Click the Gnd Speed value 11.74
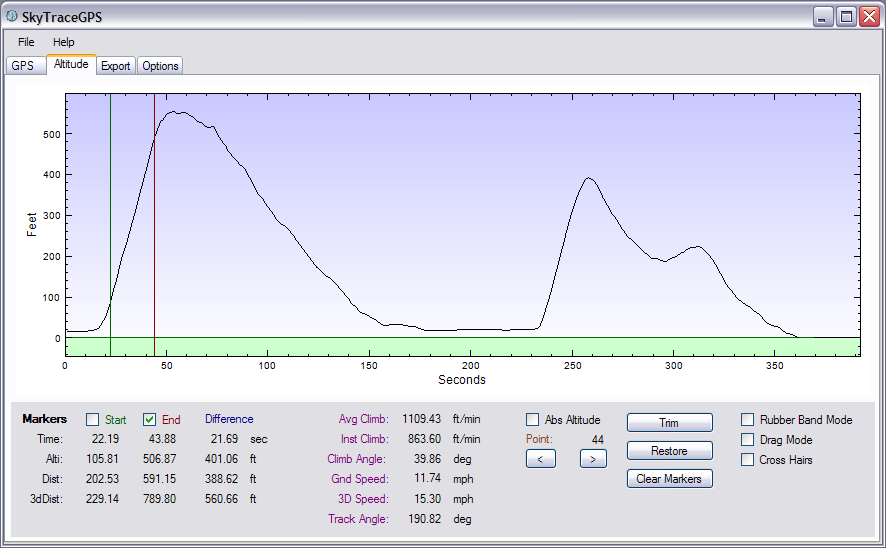 click(x=427, y=479)
